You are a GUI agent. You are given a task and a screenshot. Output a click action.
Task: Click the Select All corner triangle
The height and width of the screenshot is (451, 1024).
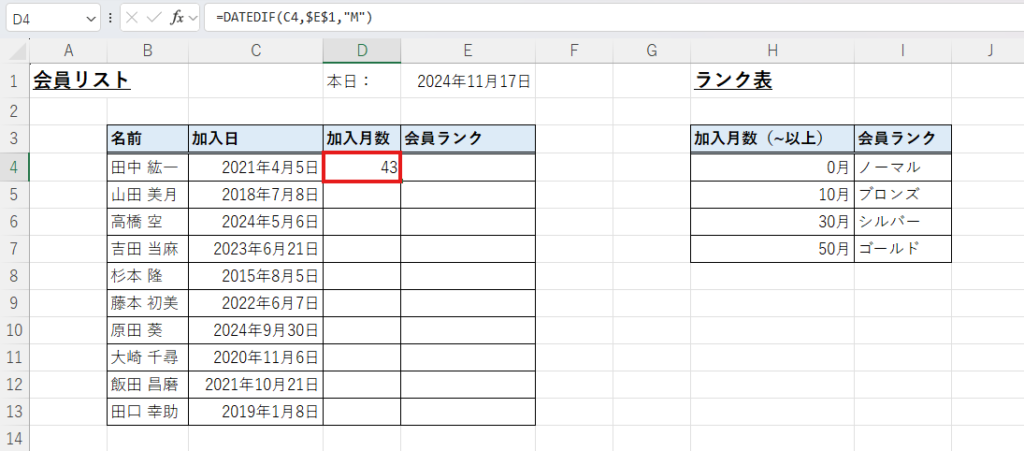pyautogui.click(x=15, y=51)
